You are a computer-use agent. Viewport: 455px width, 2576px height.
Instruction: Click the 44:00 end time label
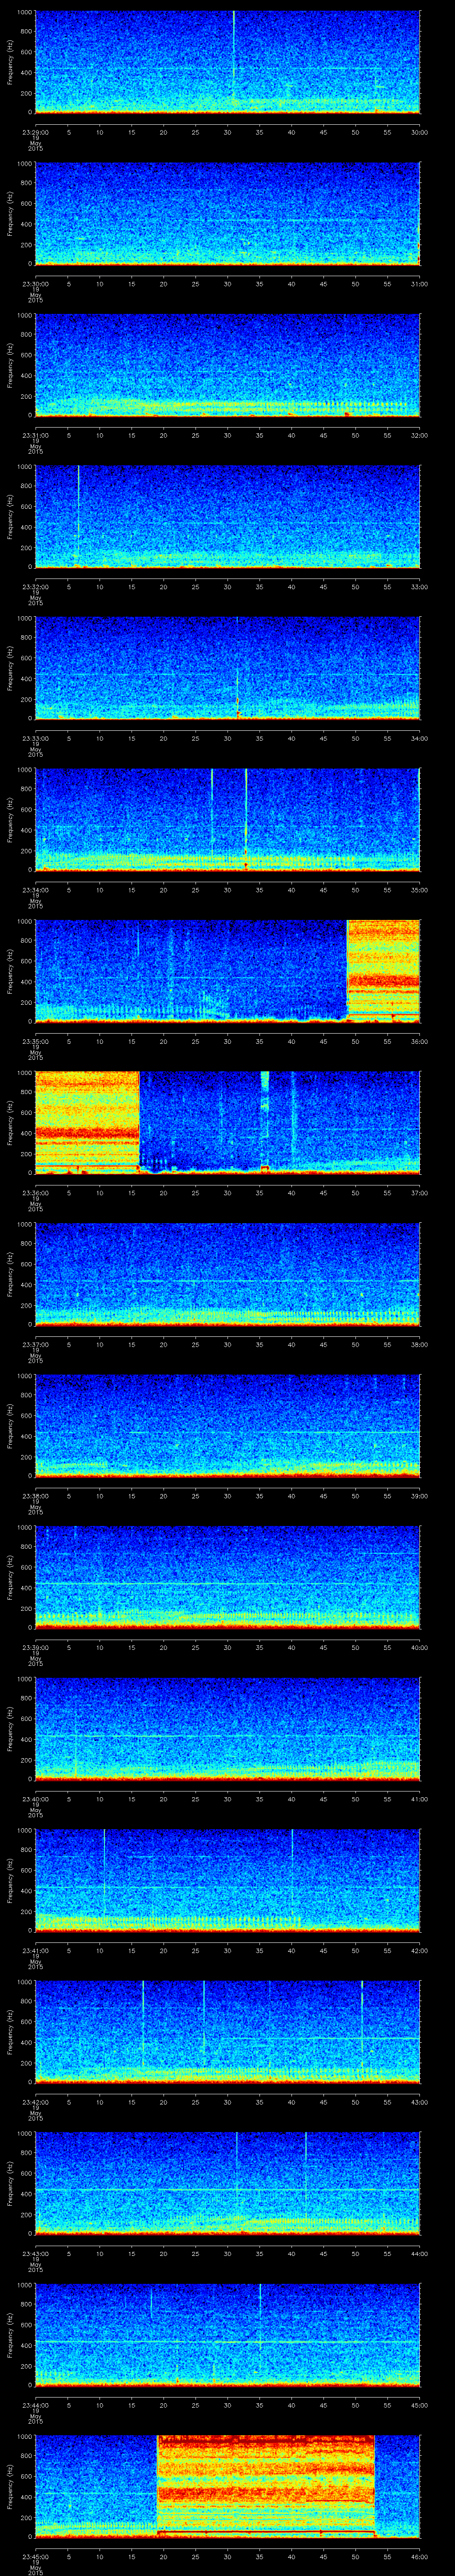[x=420, y=2254]
